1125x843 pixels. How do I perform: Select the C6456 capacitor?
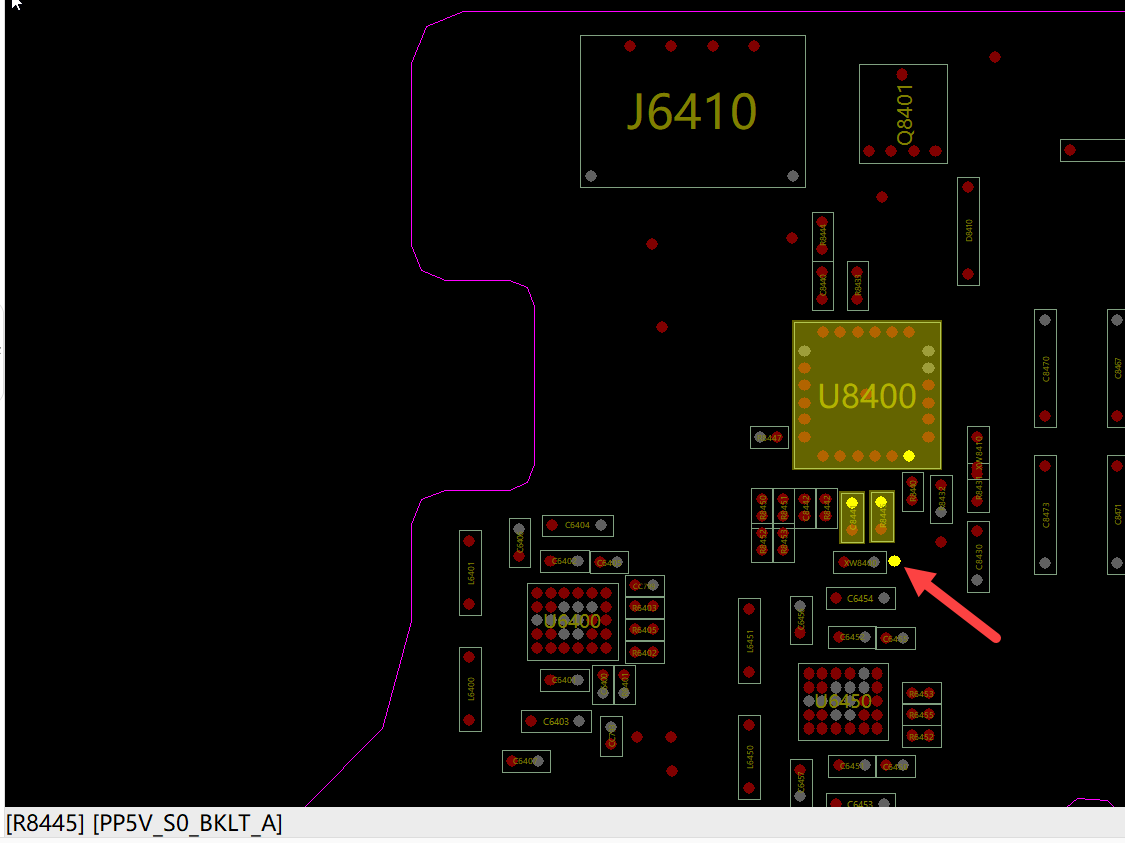pyautogui.click(x=801, y=620)
